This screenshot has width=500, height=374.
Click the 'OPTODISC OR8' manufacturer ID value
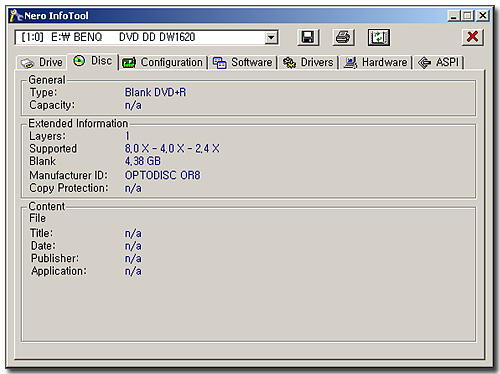(163, 175)
